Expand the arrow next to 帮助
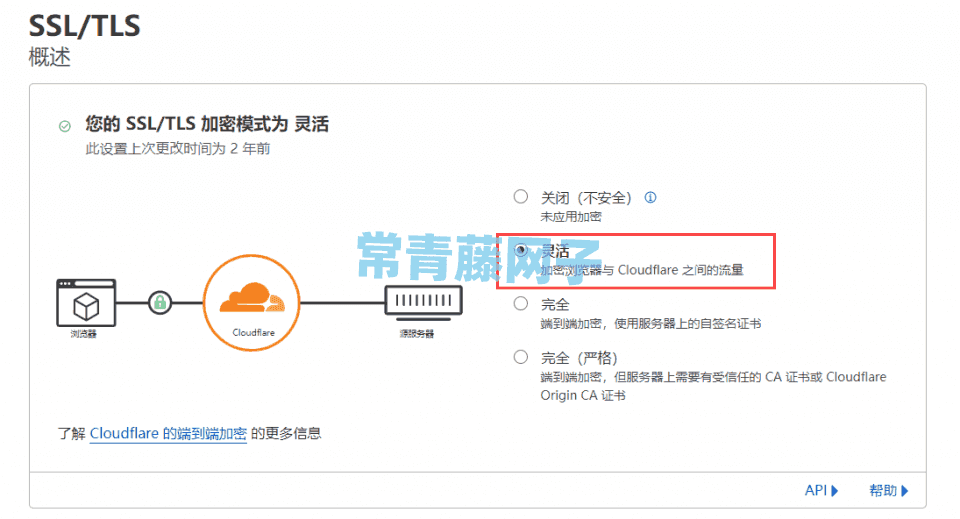Viewport: 960px width, 519px height. pyautogui.click(x=905, y=491)
